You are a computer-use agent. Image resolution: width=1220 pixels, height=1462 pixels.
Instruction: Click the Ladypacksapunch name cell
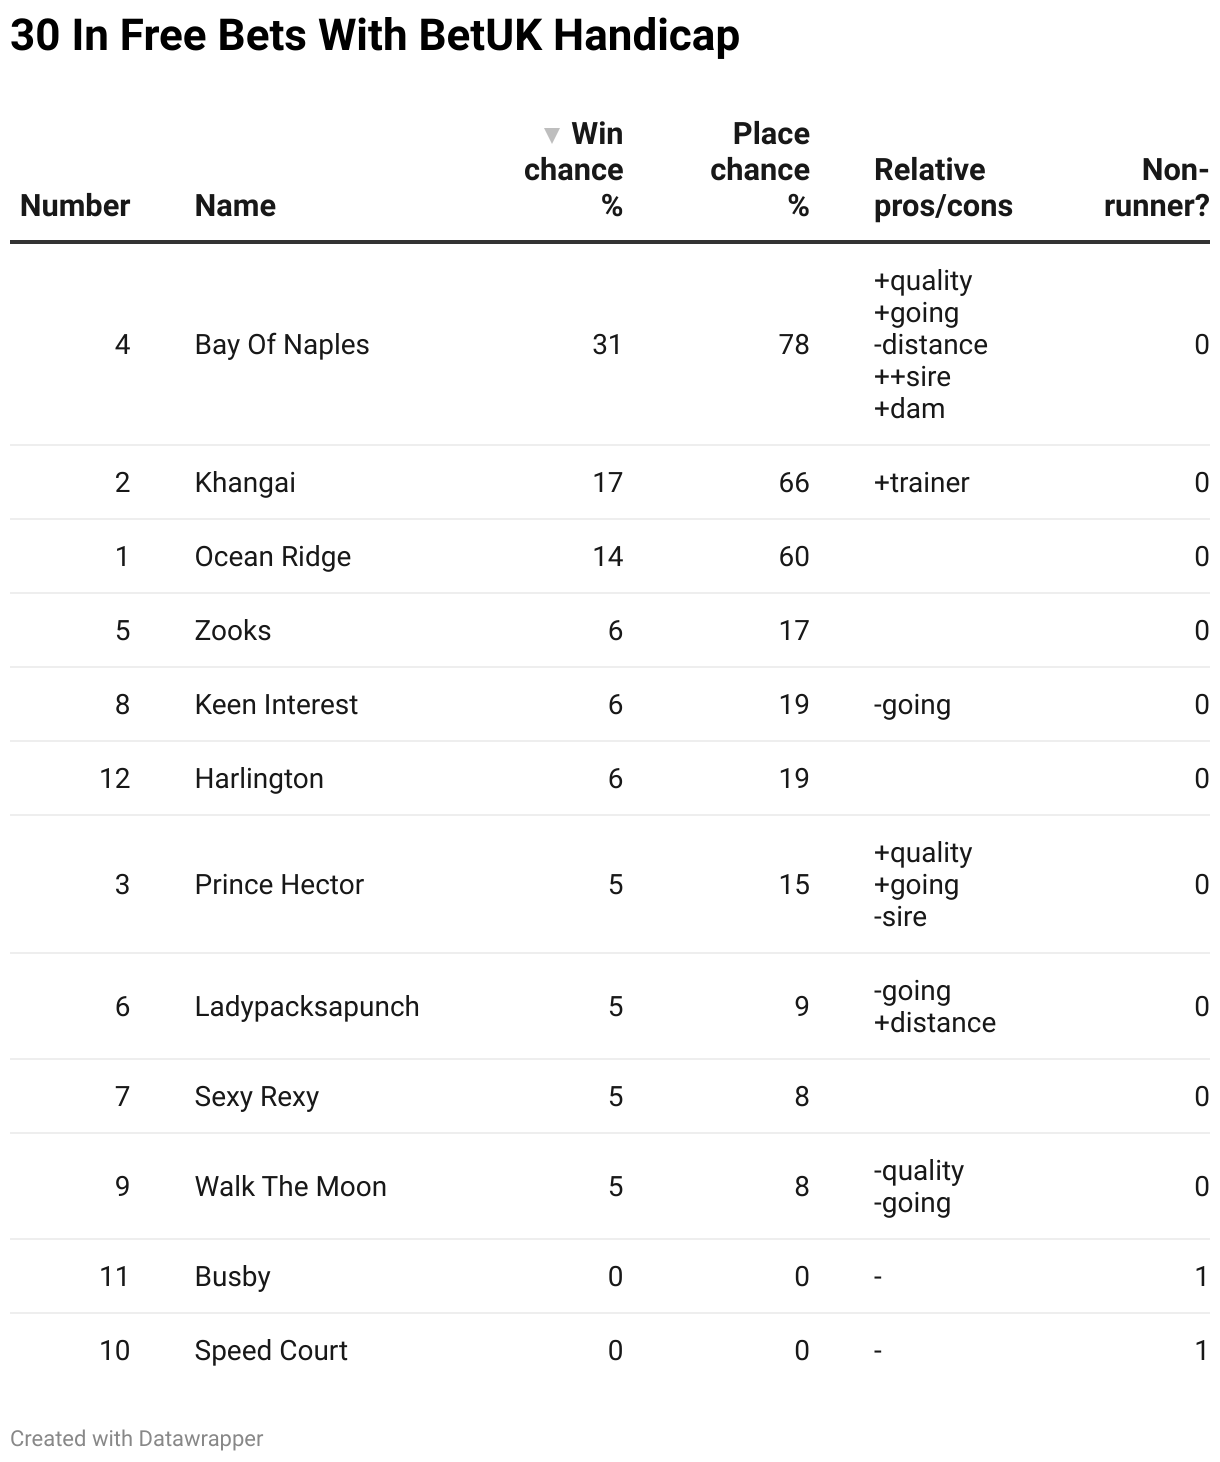click(307, 1007)
